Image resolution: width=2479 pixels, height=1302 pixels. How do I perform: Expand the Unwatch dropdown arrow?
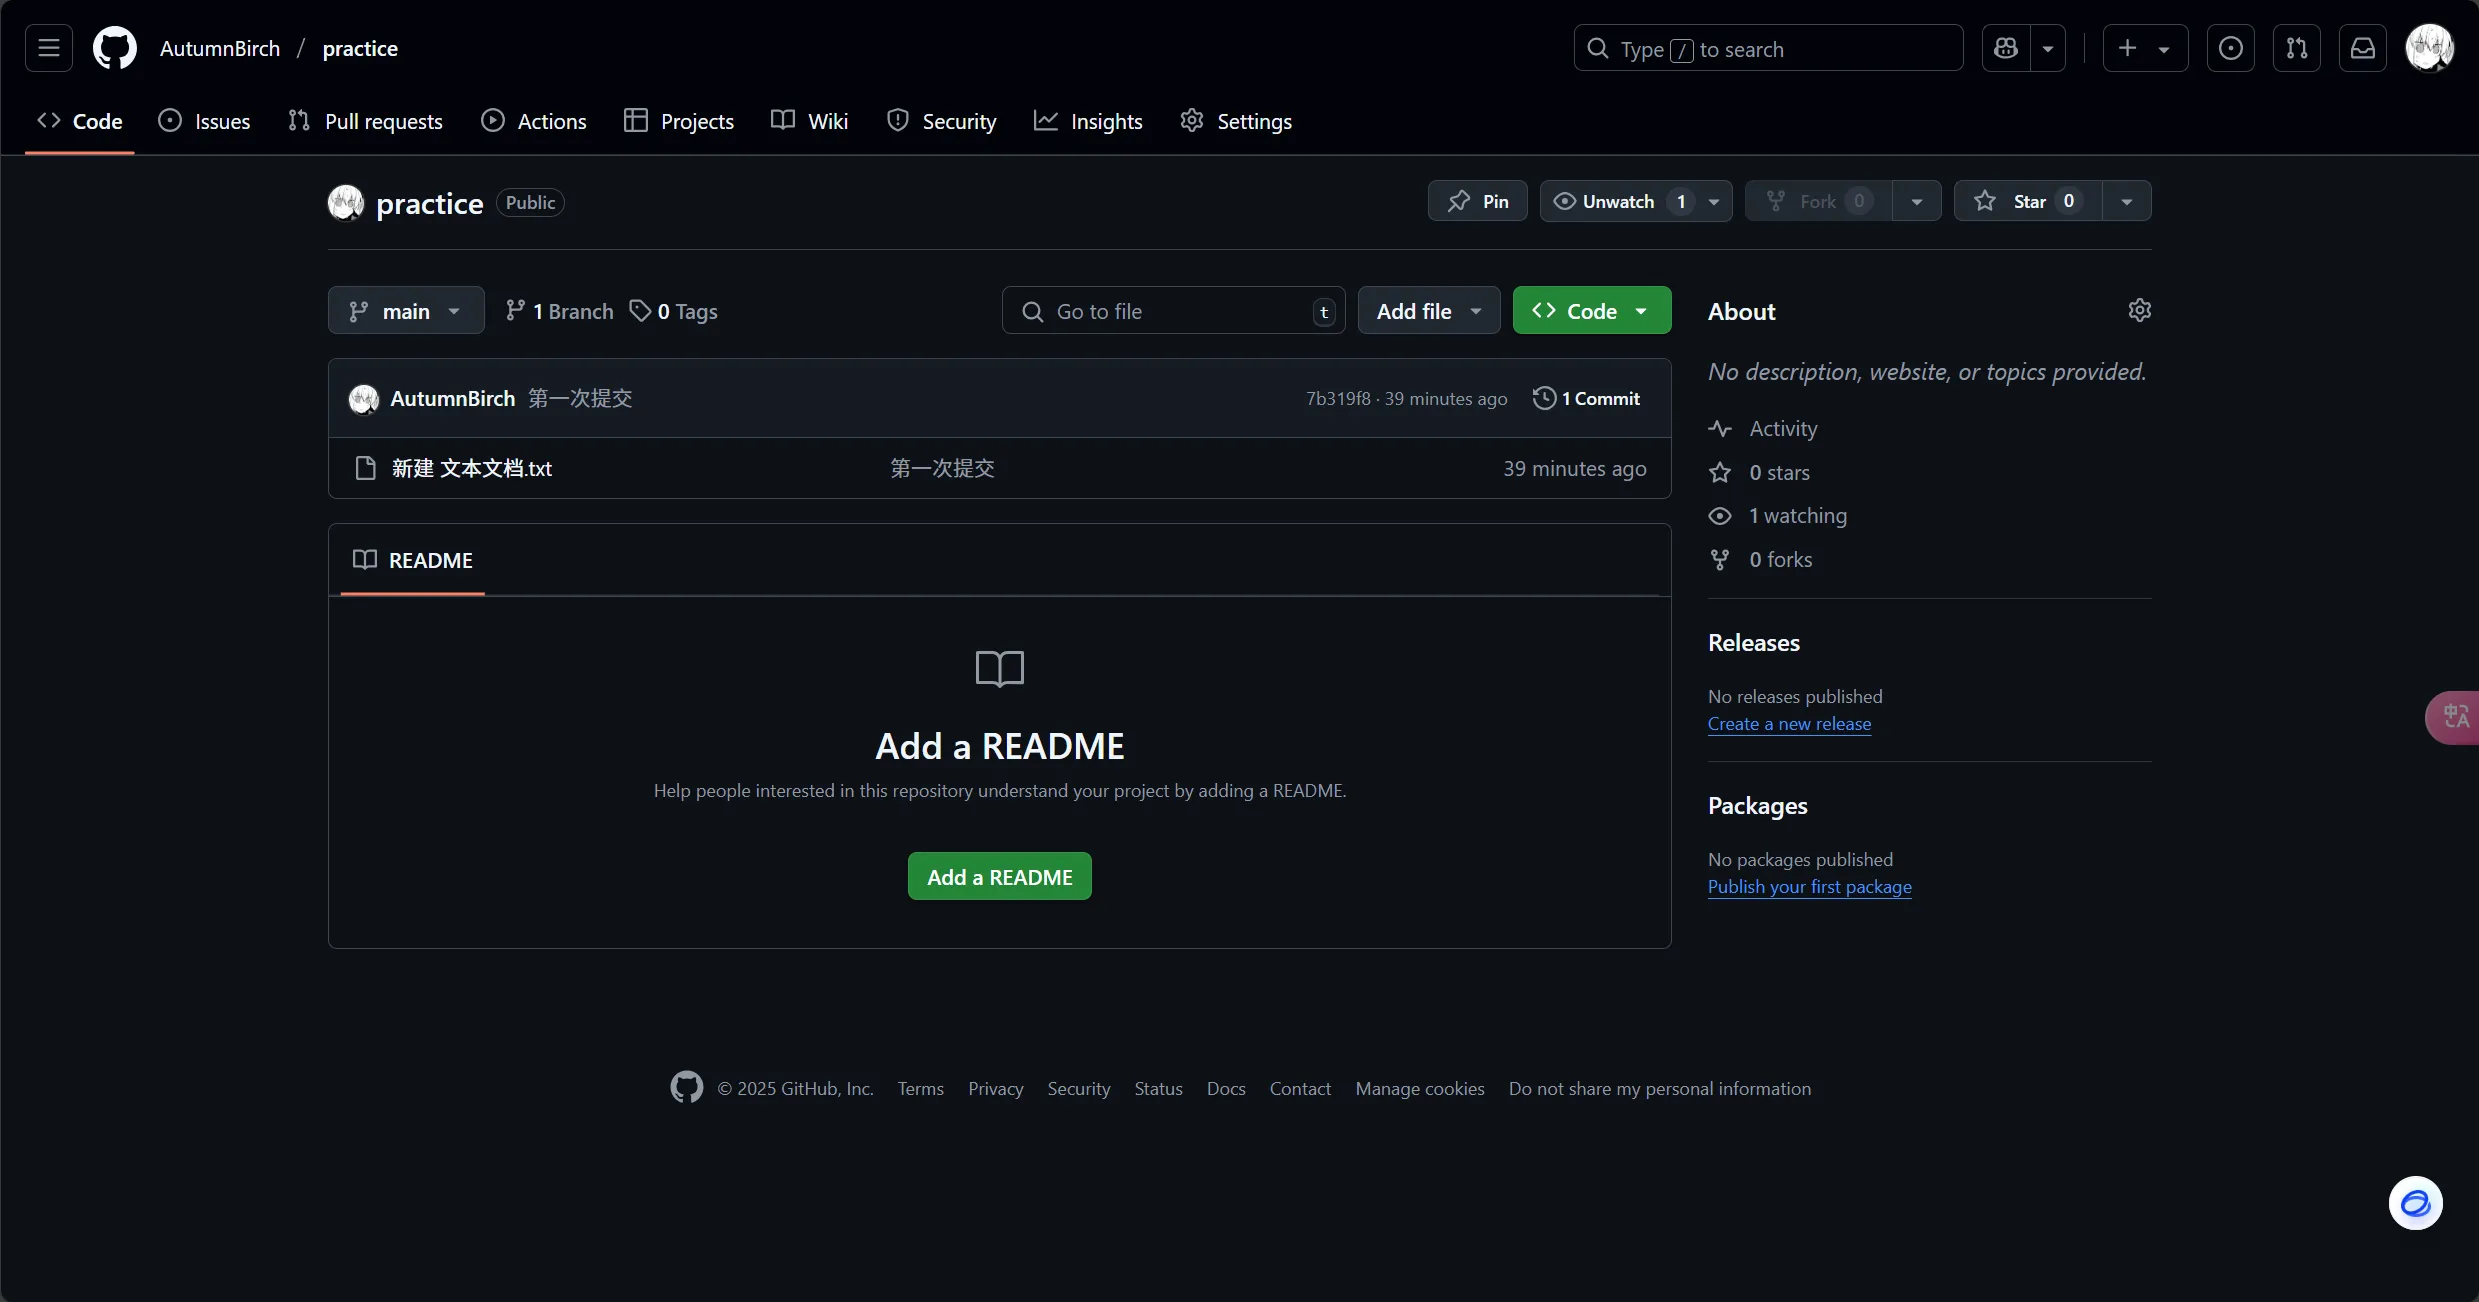[1714, 201]
